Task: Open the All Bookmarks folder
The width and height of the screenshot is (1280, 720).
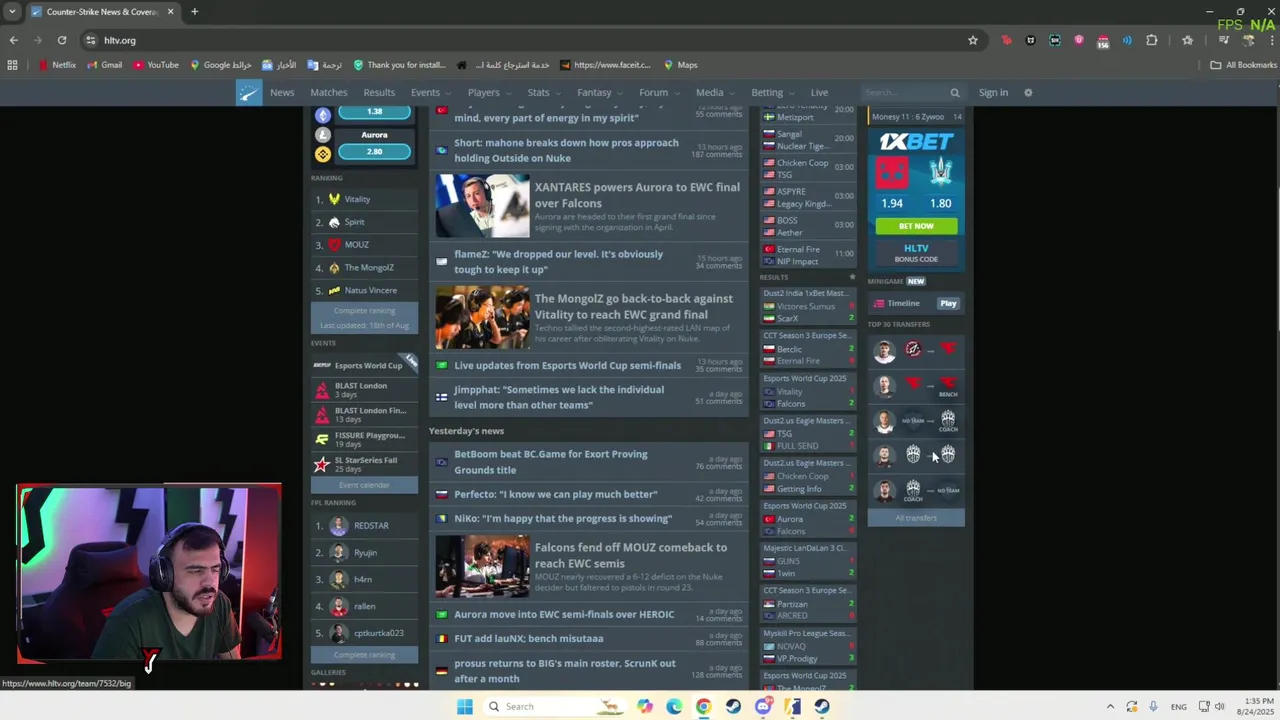Action: click(x=1244, y=65)
